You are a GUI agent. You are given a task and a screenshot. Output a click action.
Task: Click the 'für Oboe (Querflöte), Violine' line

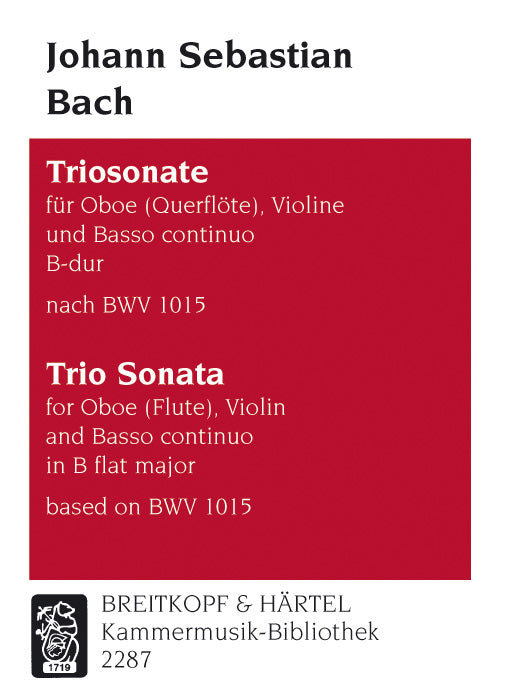point(195,206)
